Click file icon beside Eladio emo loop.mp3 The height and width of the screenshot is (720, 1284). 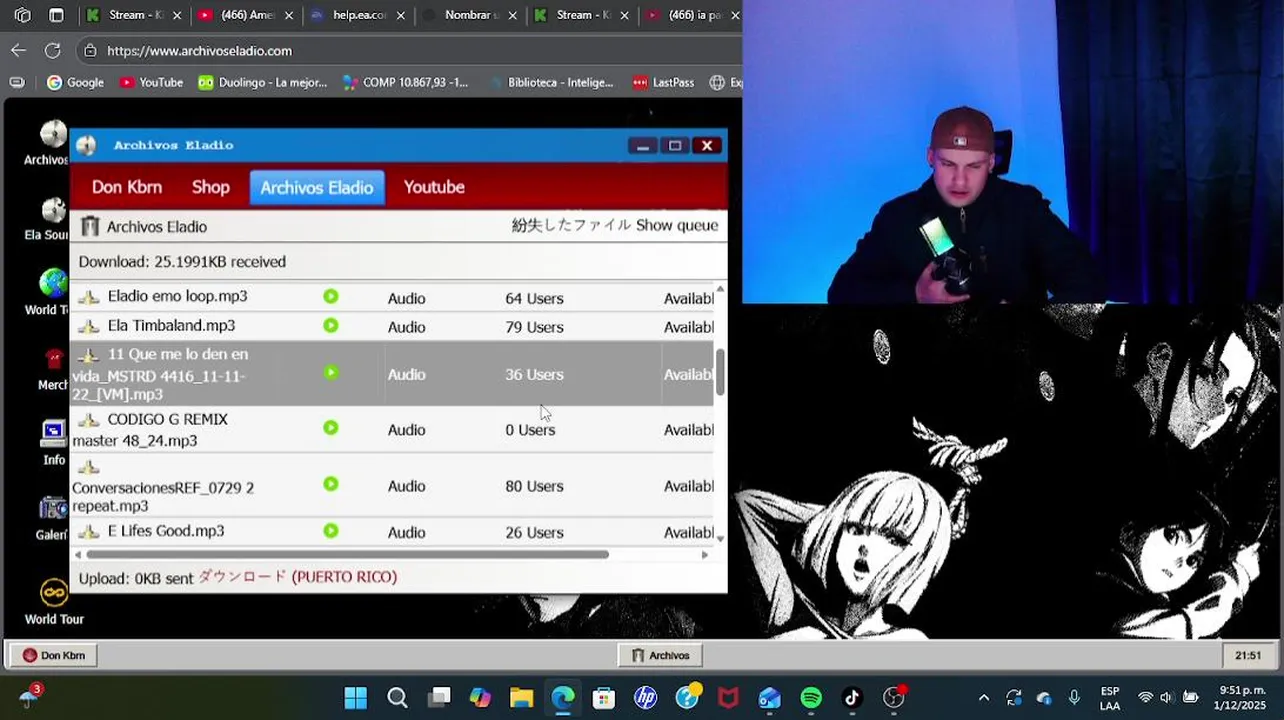tap(89, 297)
